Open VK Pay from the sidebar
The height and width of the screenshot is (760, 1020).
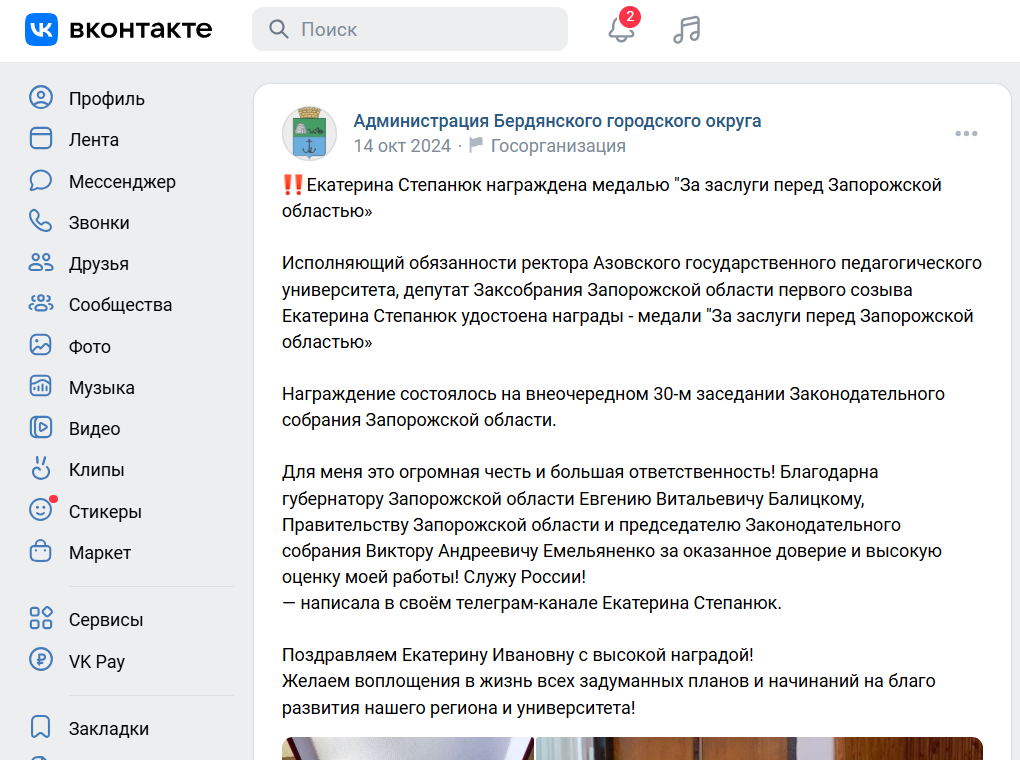(x=95, y=661)
